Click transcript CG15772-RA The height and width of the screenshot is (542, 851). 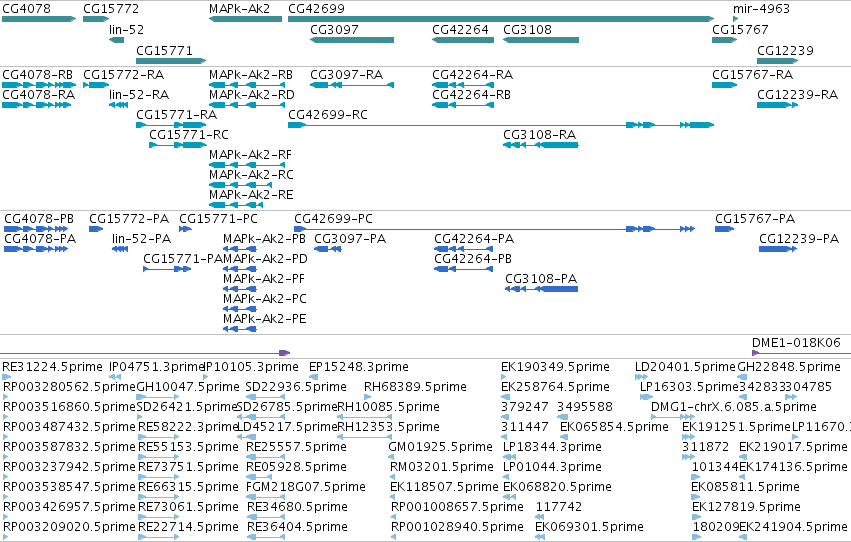[124, 75]
